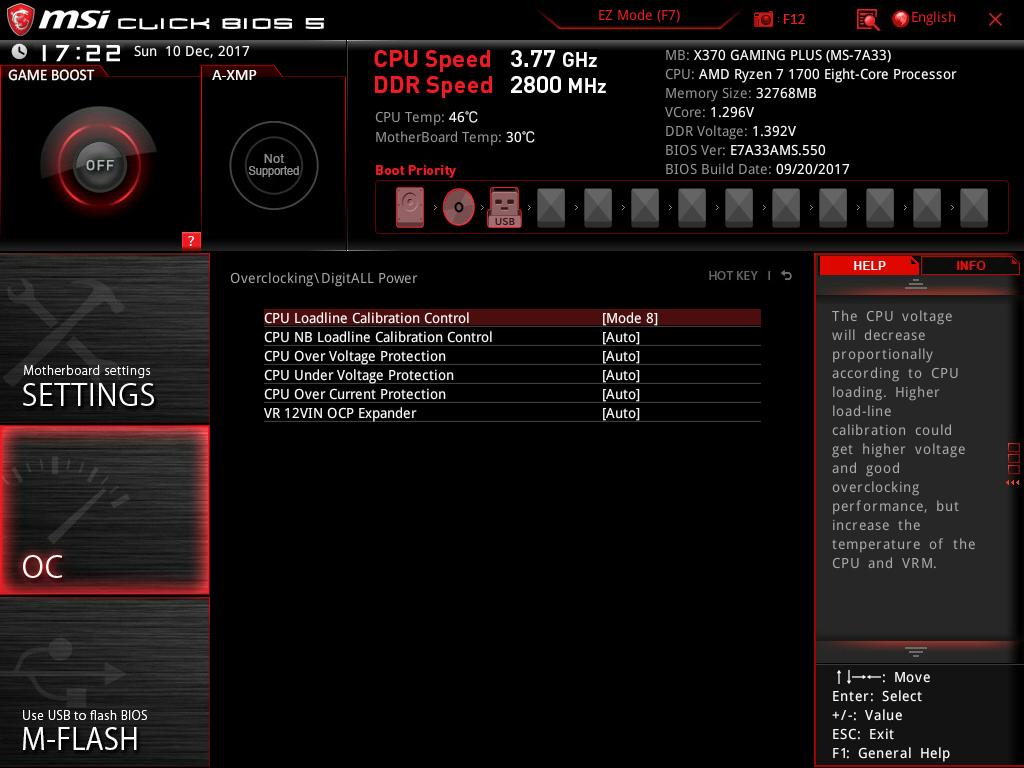Screen dimensions: 1024x768
Task: Change VR 12VIN OCP Expander [Auto] value
Action: (x=620, y=413)
